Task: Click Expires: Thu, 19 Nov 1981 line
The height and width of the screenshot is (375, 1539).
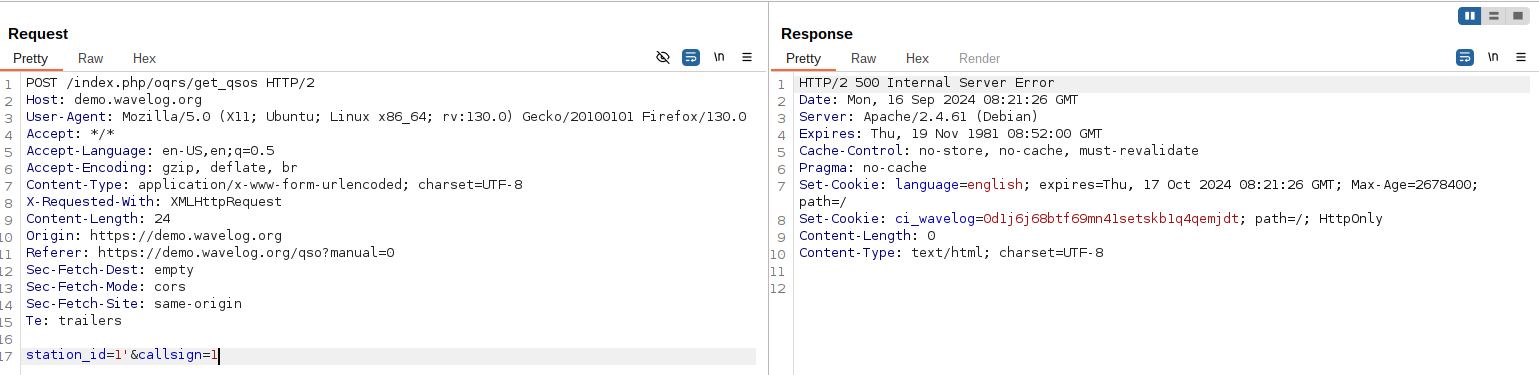Action: (x=951, y=134)
